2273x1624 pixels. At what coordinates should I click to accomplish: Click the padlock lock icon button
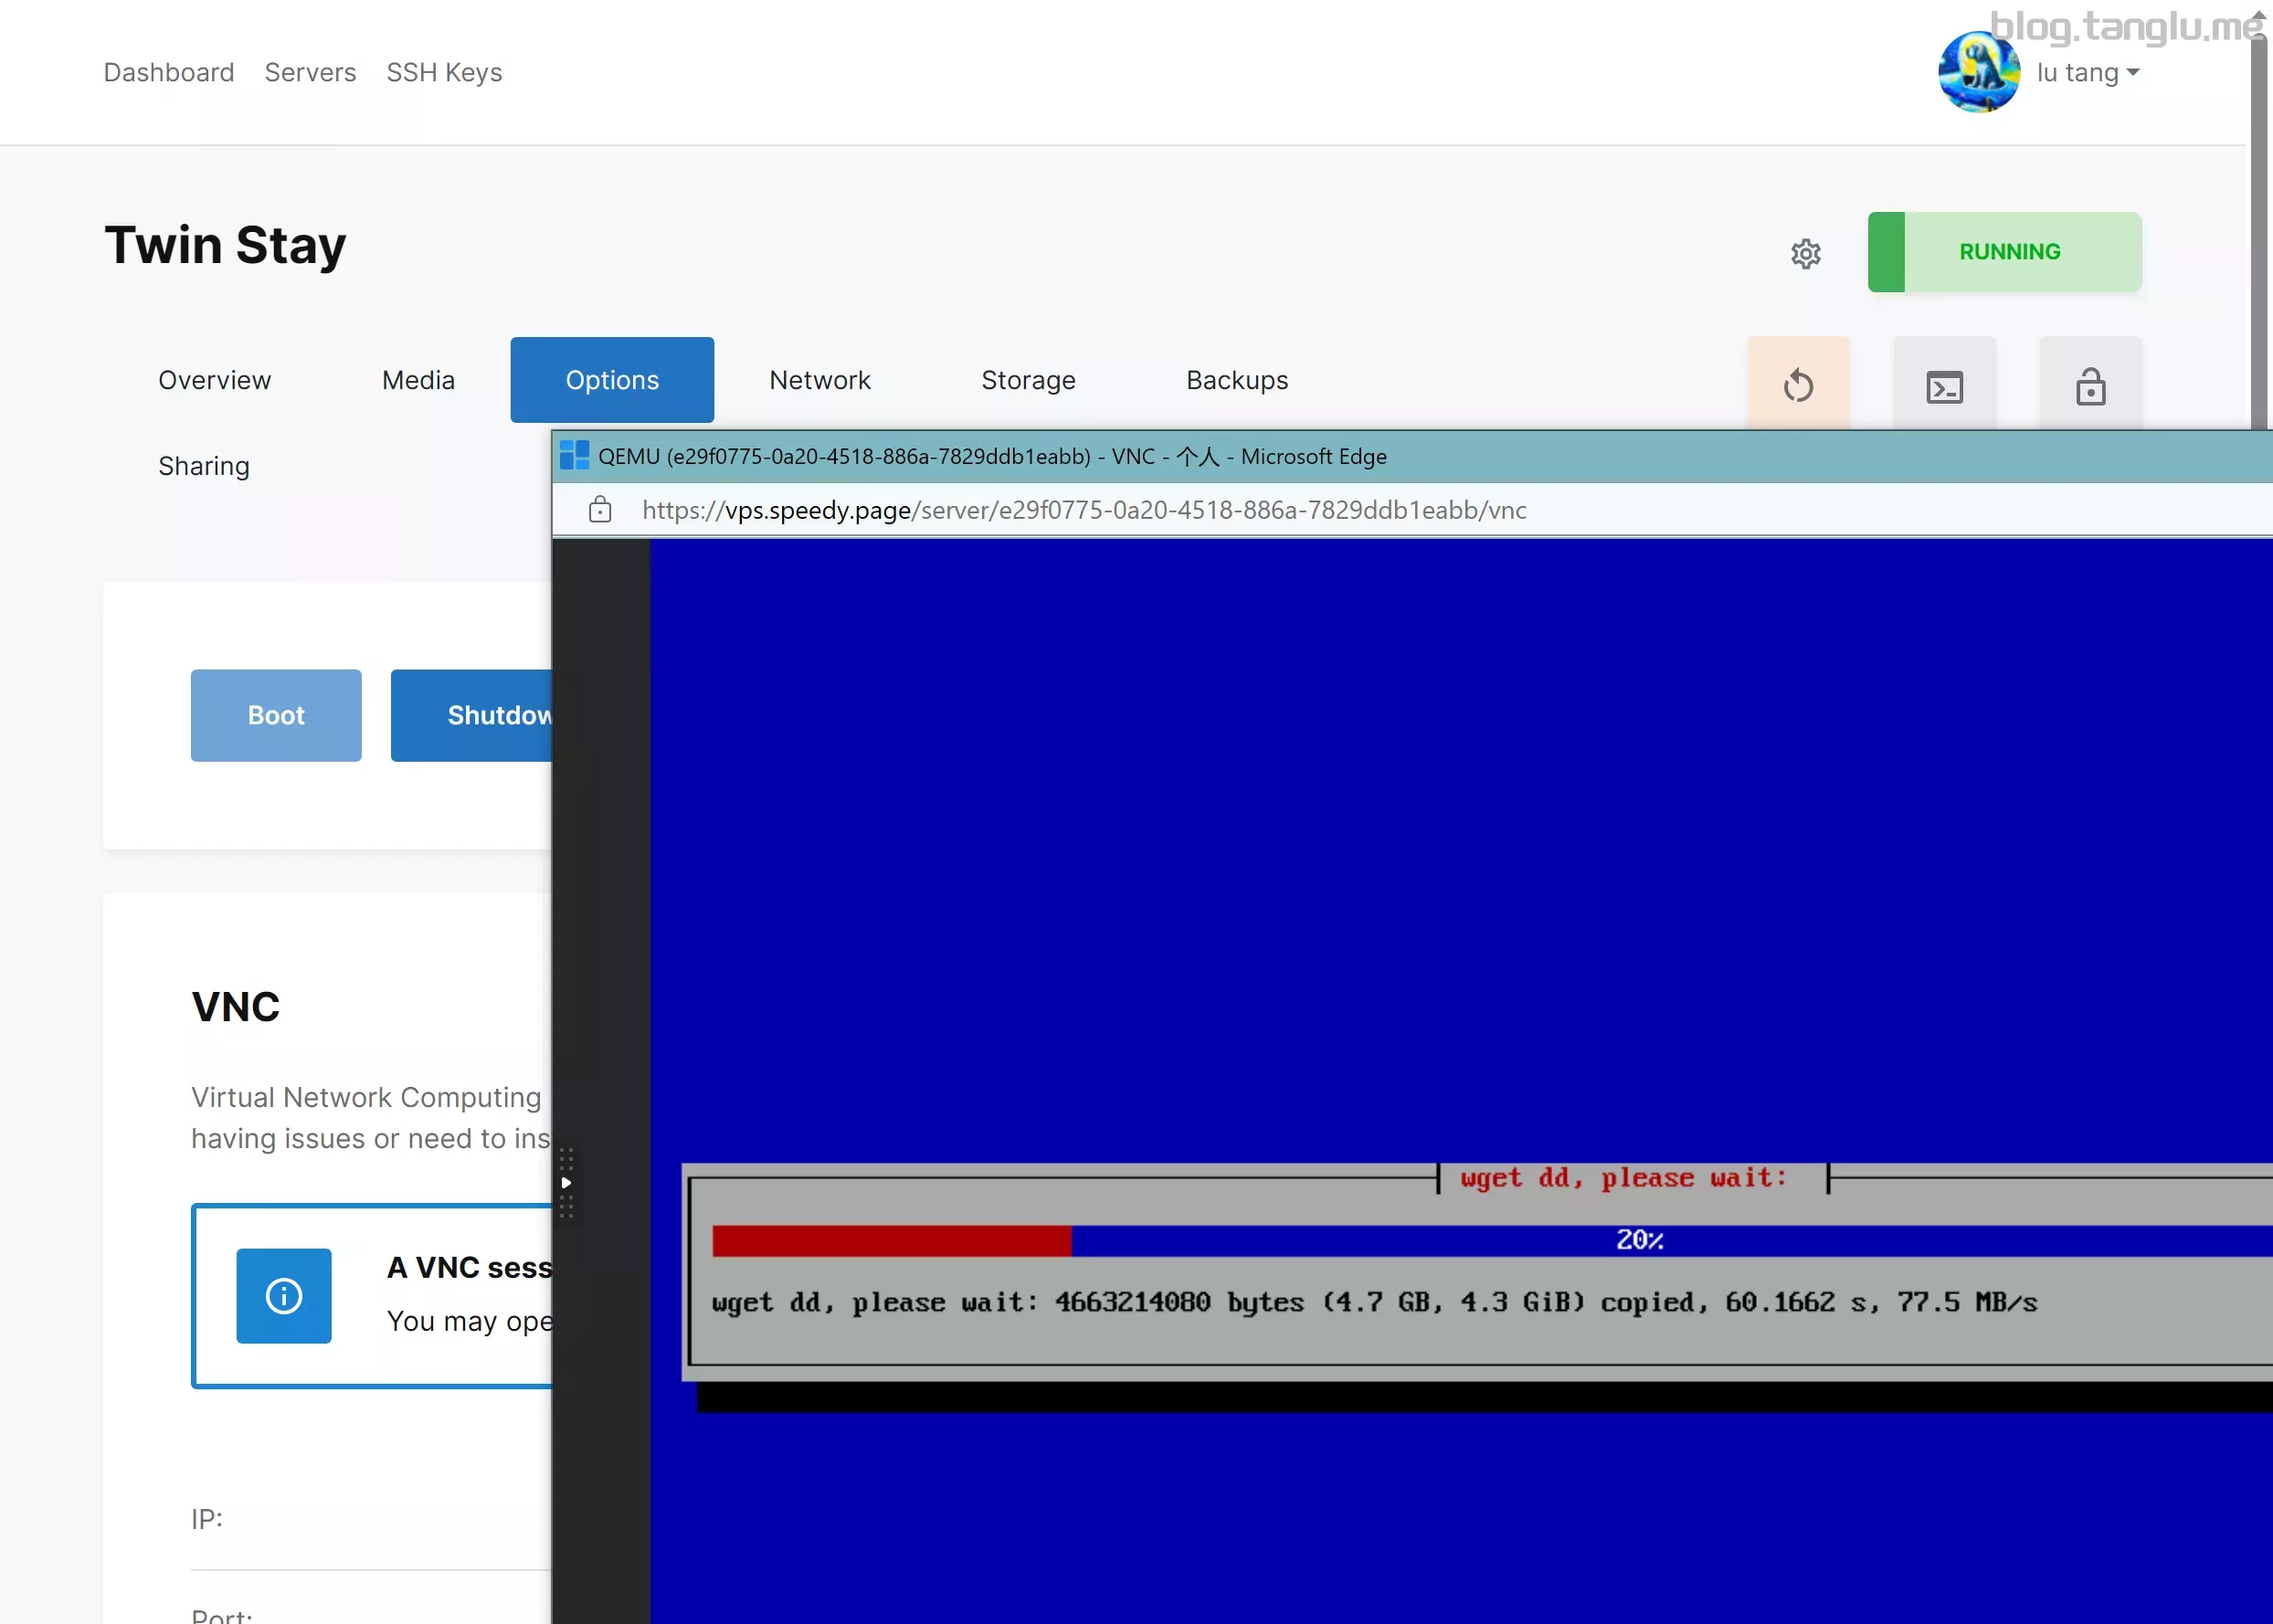[x=2090, y=386]
